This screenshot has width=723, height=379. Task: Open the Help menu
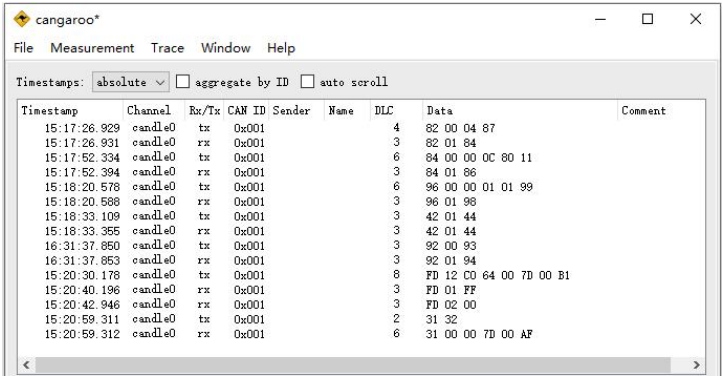click(x=281, y=48)
